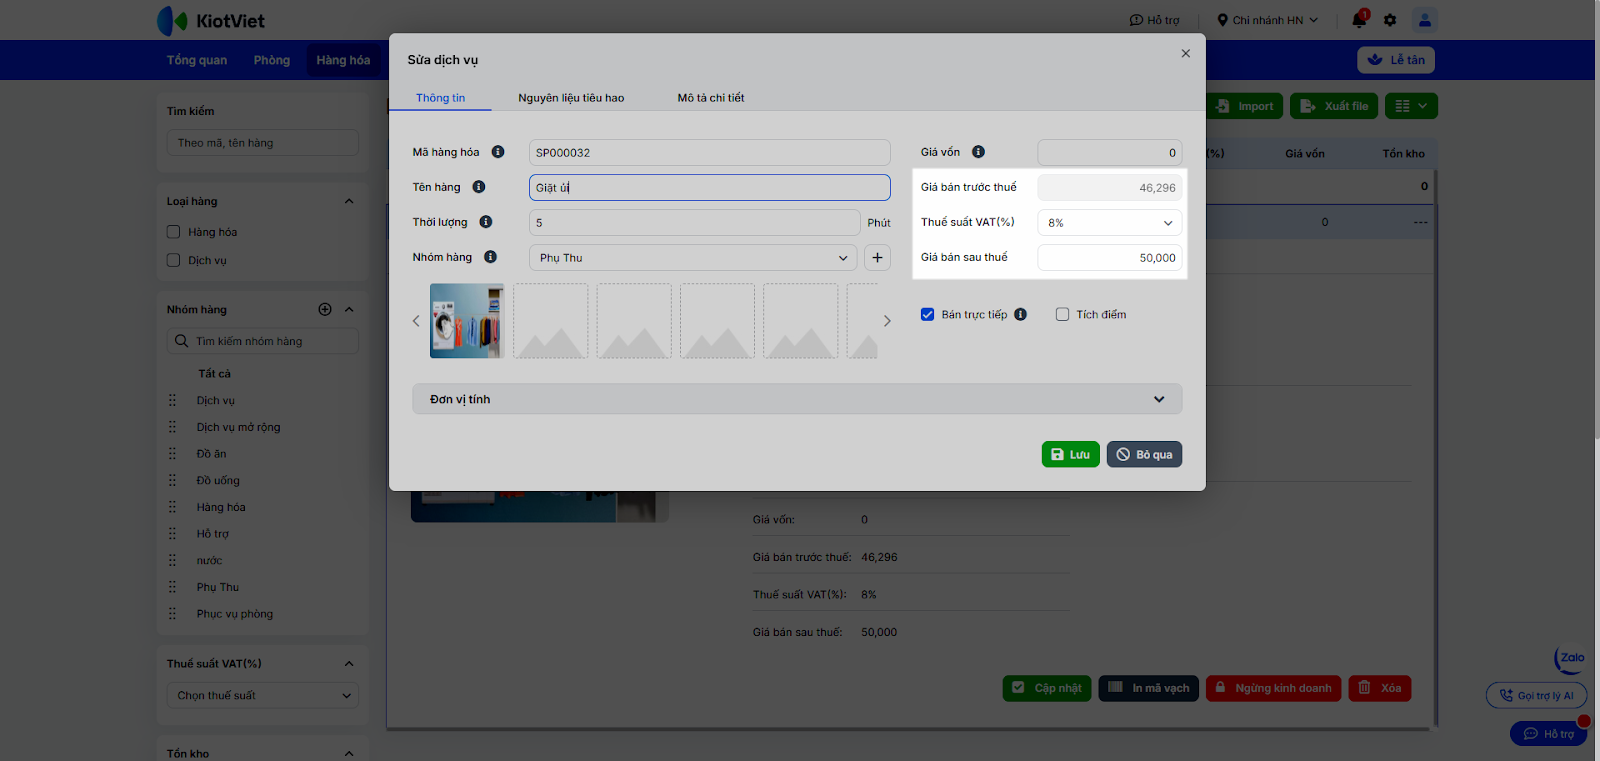Open column view options dropdown
The width and height of the screenshot is (1600, 761).
(x=1412, y=106)
